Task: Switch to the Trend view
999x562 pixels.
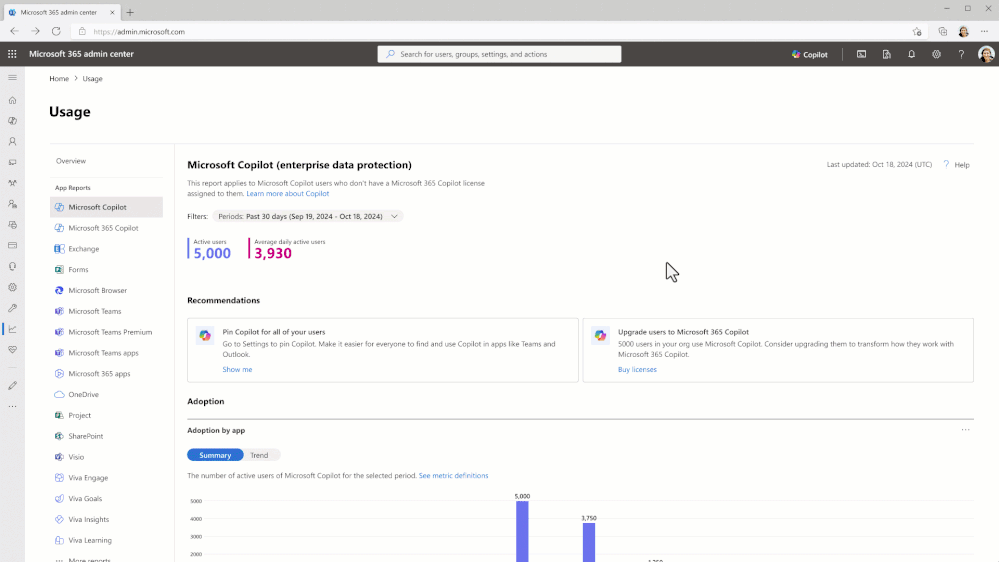Action: (259, 455)
